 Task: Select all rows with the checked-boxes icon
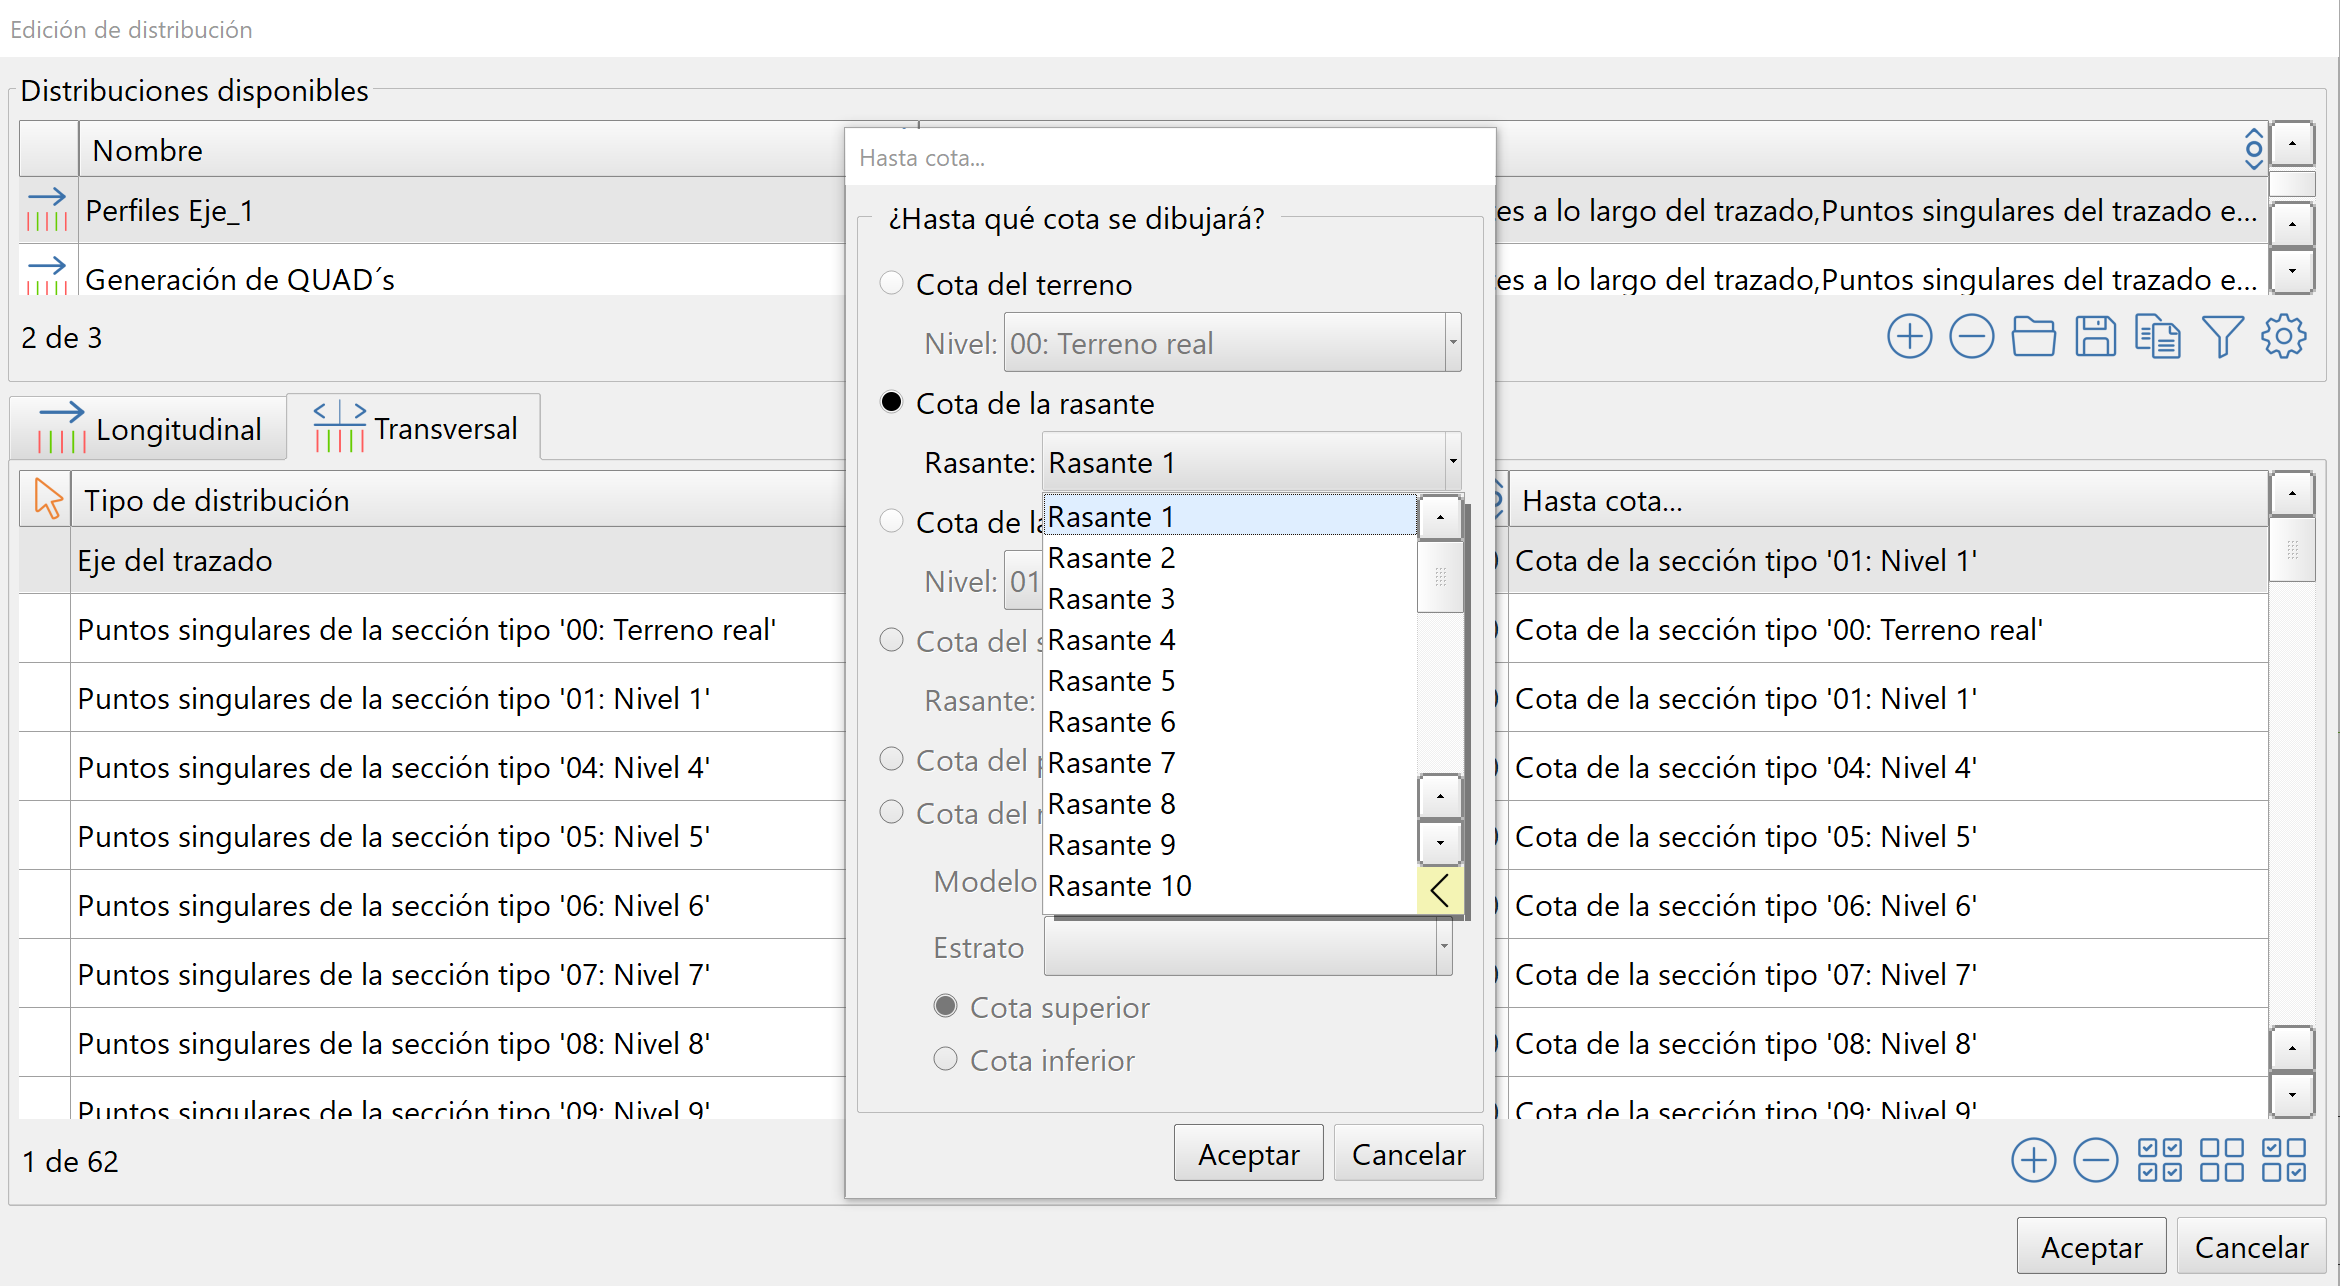click(2159, 1160)
